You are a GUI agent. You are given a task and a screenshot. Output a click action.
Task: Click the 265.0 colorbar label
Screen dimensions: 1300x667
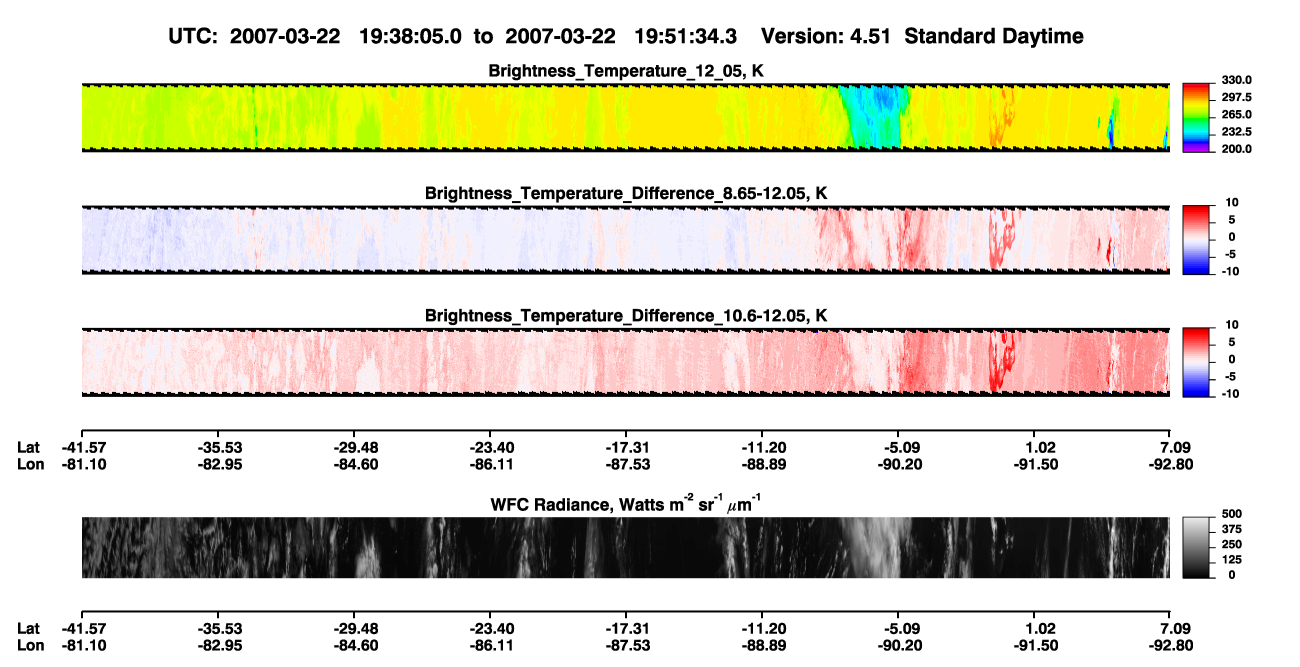pyautogui.click(x=1236, y=115)
